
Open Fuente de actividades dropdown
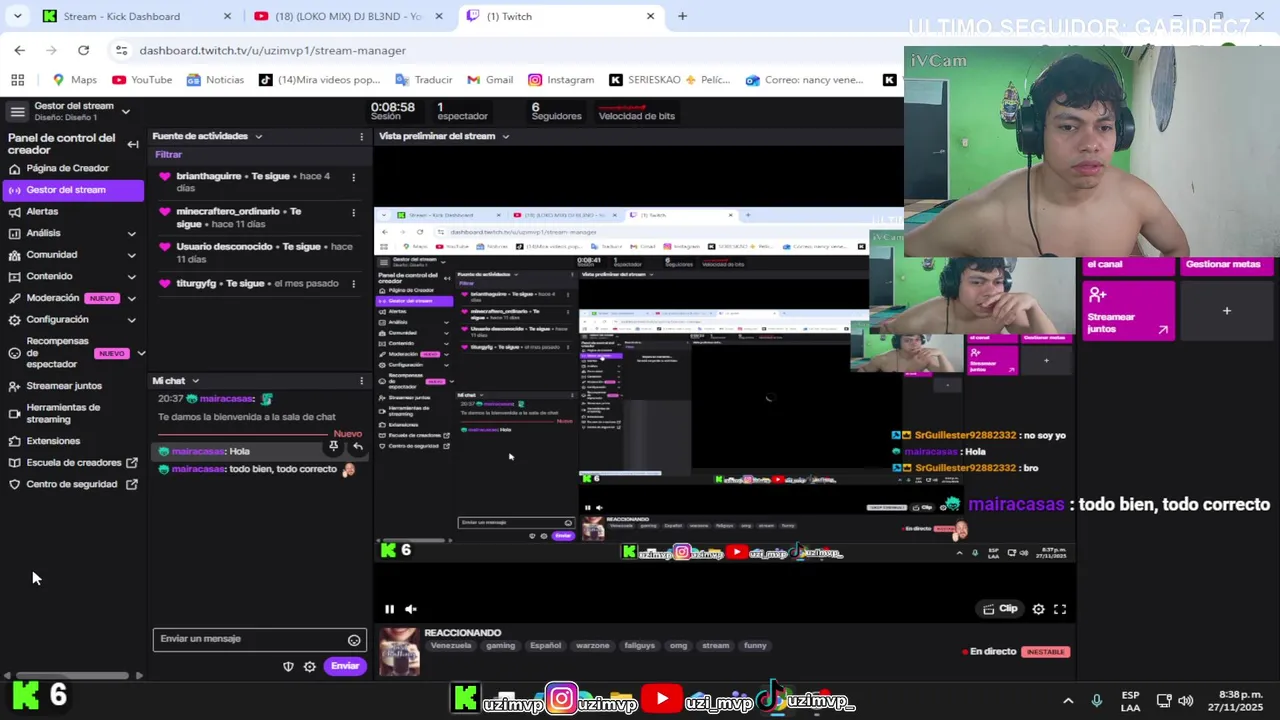(258, 136)
